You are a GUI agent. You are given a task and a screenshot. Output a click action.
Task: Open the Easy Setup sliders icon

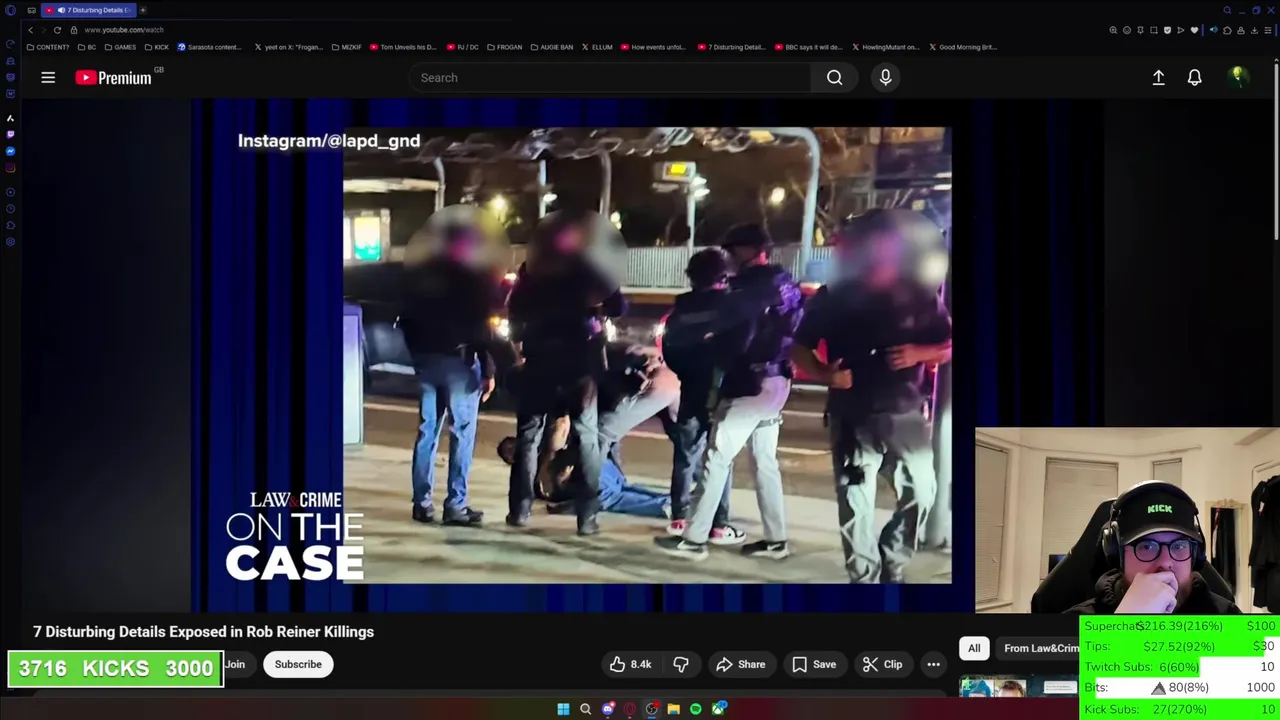coord(1268,30)
